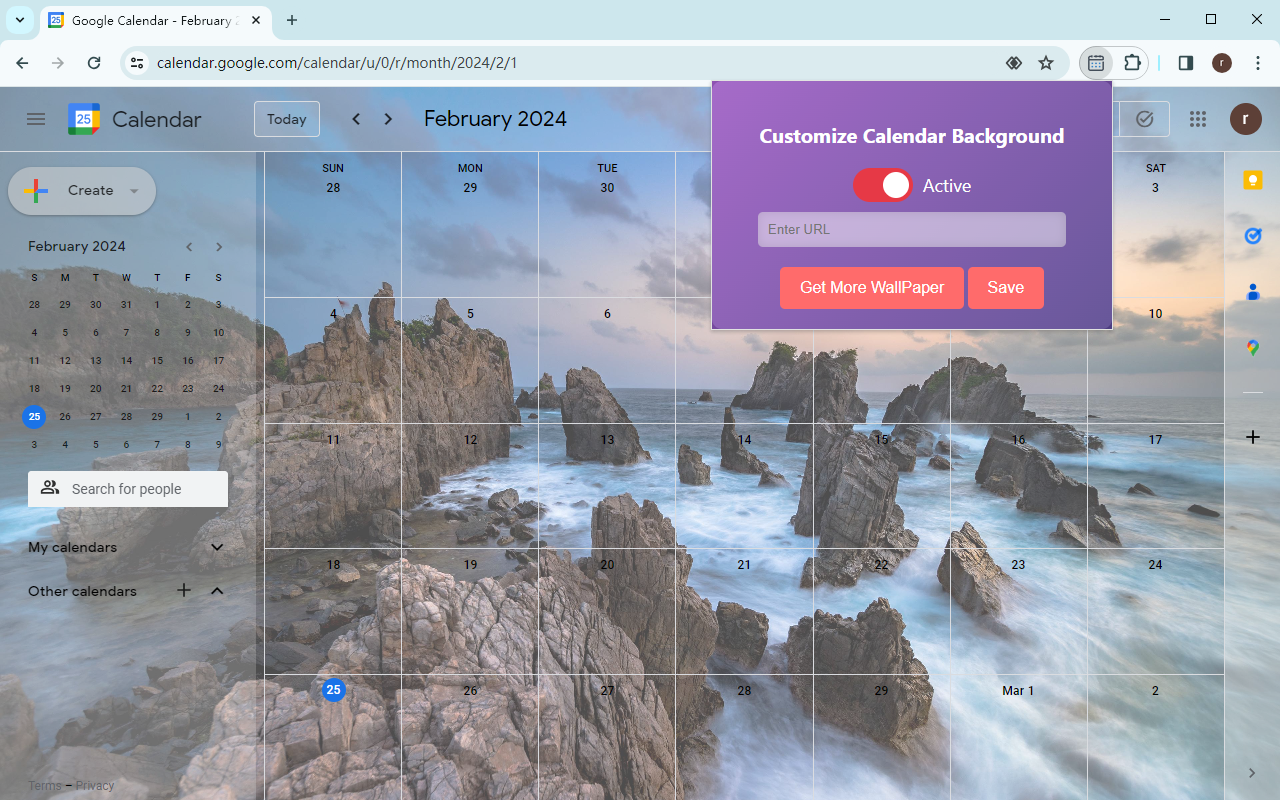This screenshot has height=800, width=1280.
Task: Select Mar 1 in the month grid
Action: click(x=1018, y=691)
